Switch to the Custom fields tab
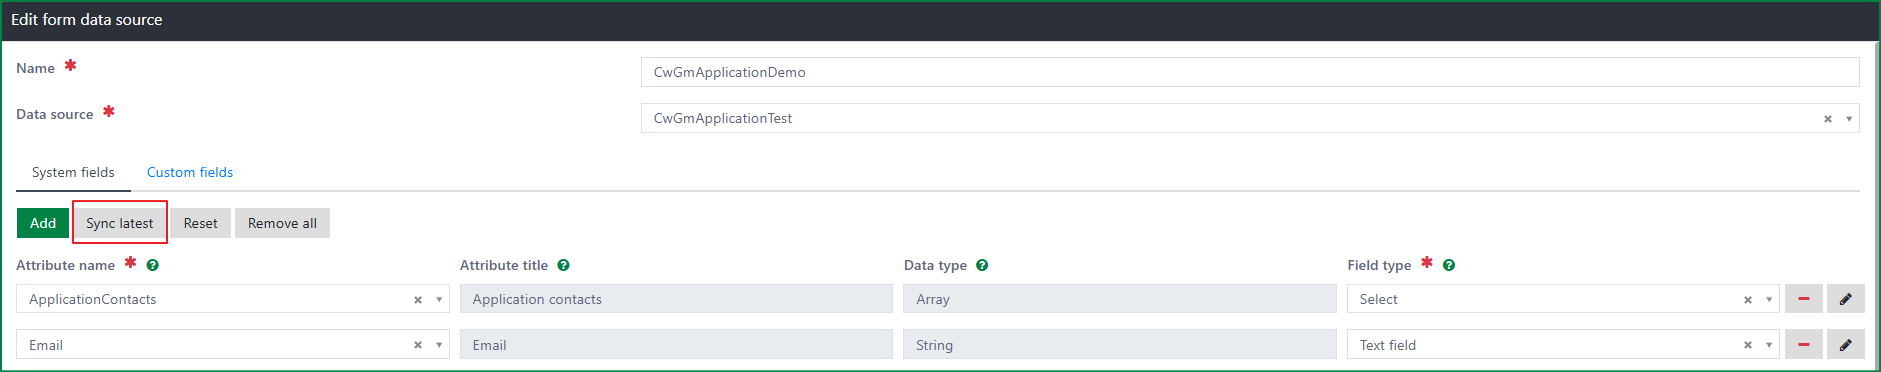The width and height of the screenshot is (1881, 372). (190, 172)
